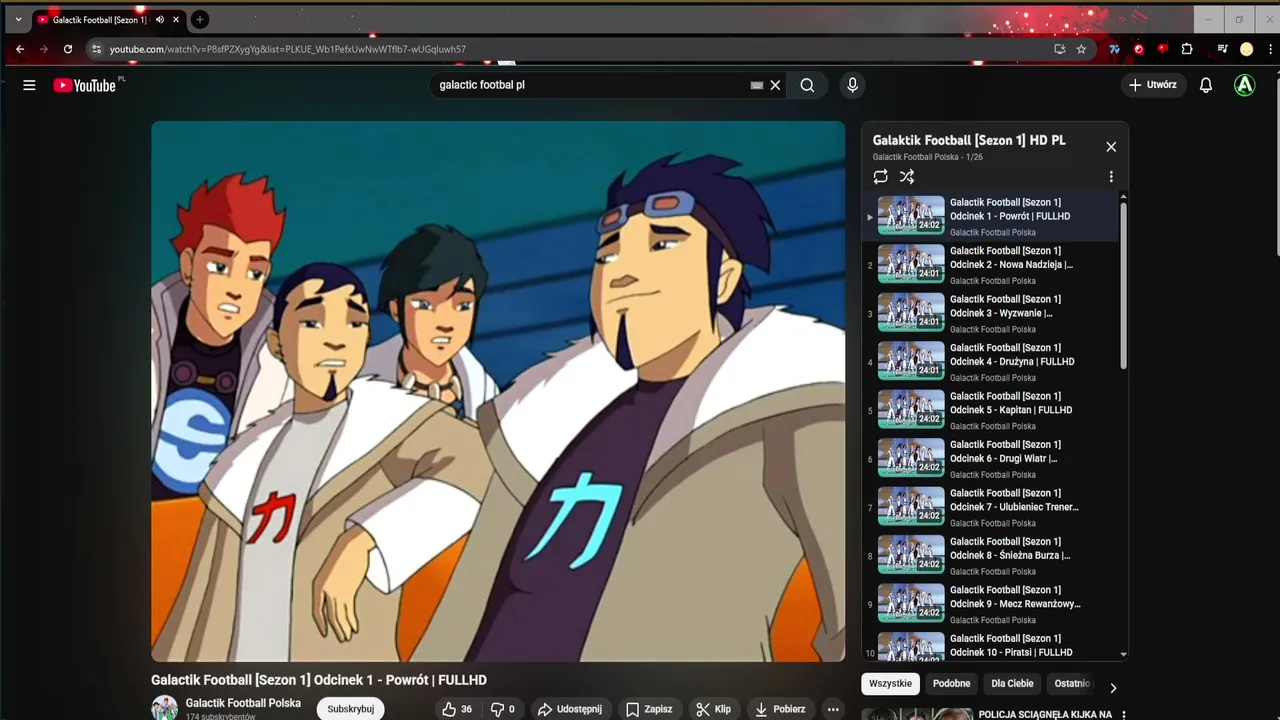Open the playlist three-dot options menu
The height and width of the screenshot is (720, 1280).
pyautogui.click(x=1111, y=177)
